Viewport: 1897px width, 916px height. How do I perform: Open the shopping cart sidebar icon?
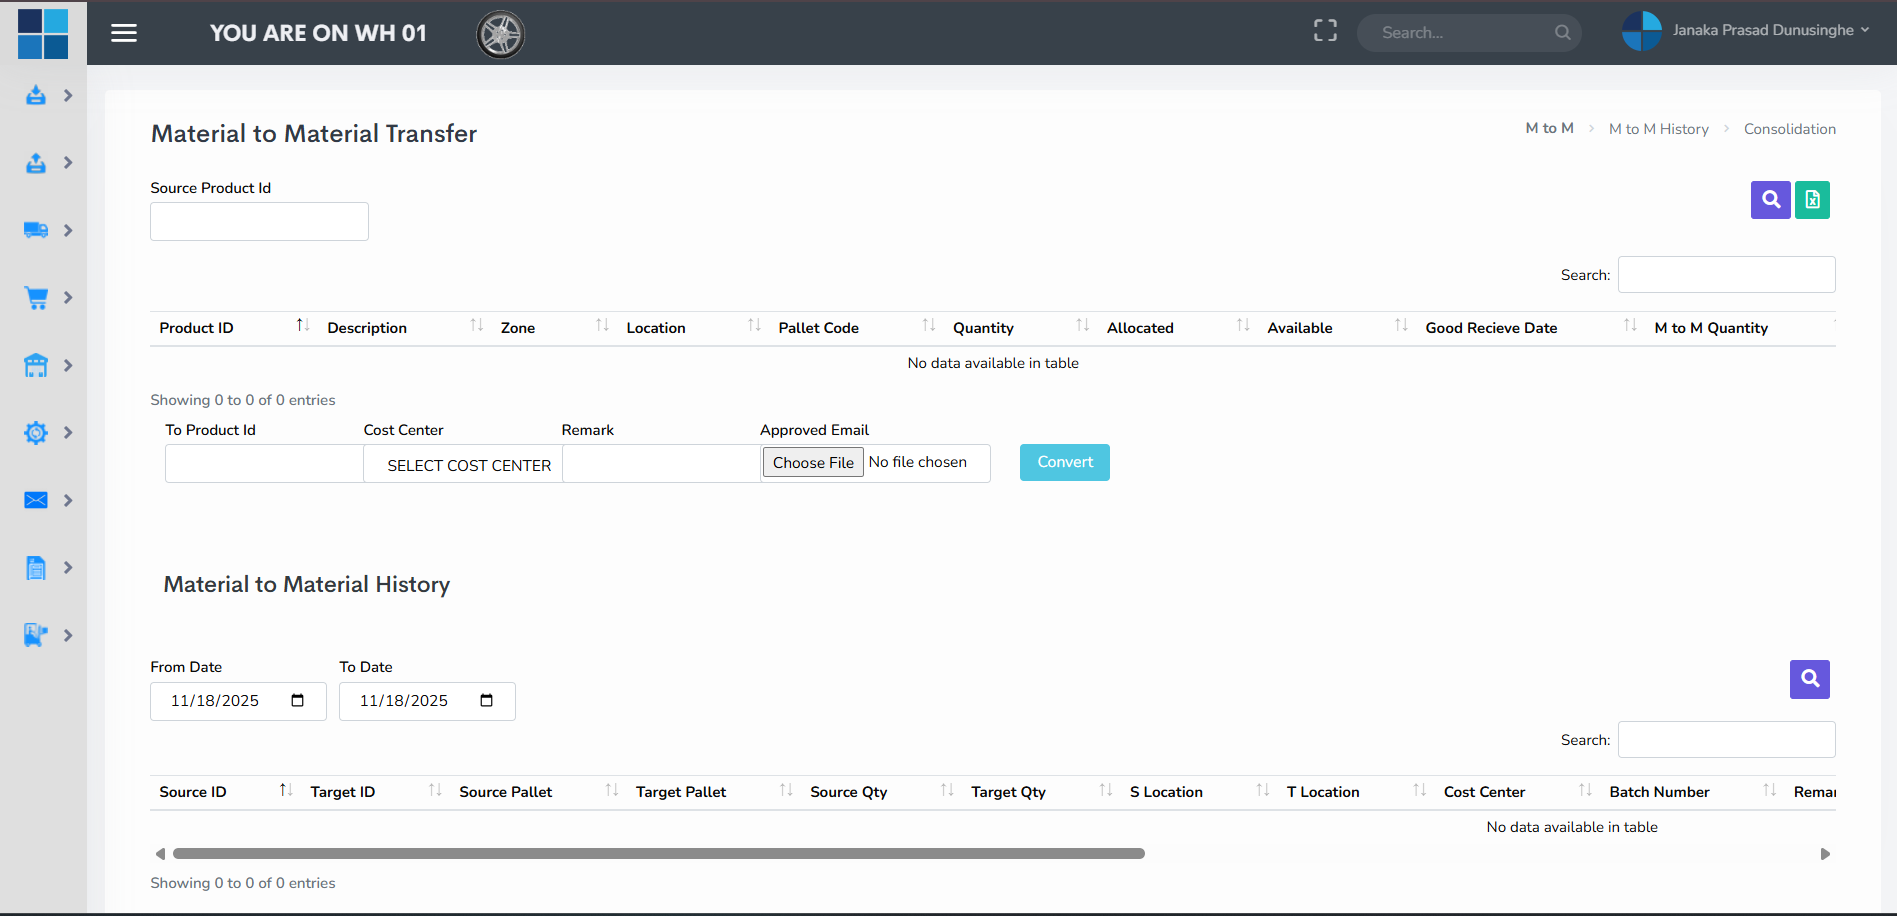(36, 298)
